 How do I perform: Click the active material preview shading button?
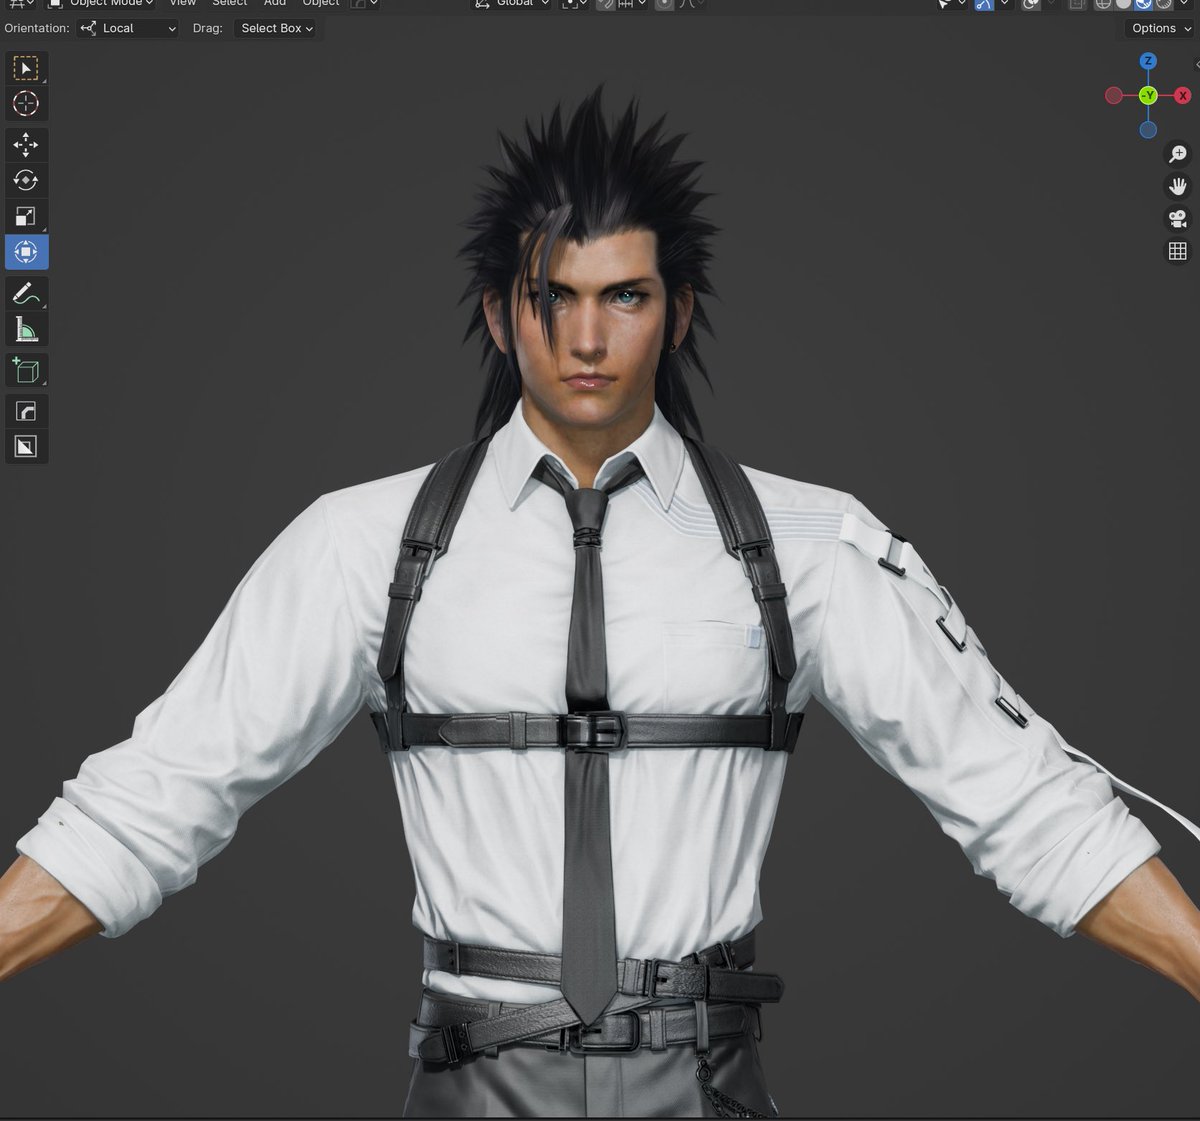coord(1144,3)
